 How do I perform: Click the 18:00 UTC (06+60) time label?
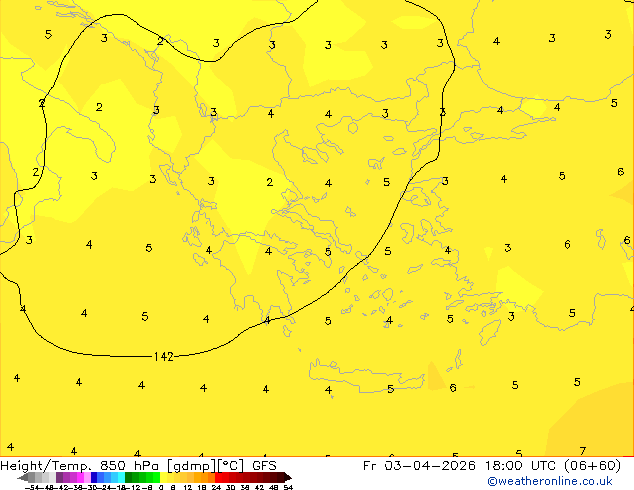[553, 466]
